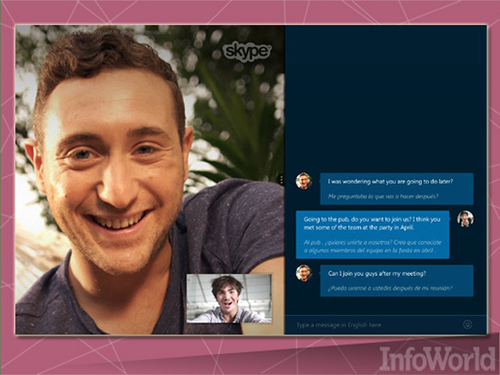Select the self-view video thumbnail
Viewport: 500px width, 375px height.
pos(229,299)
